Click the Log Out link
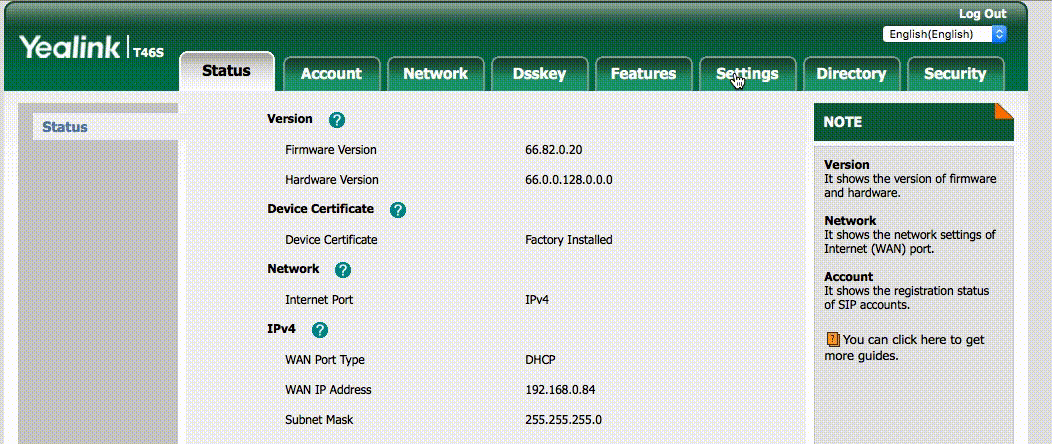 coord(982,14)
